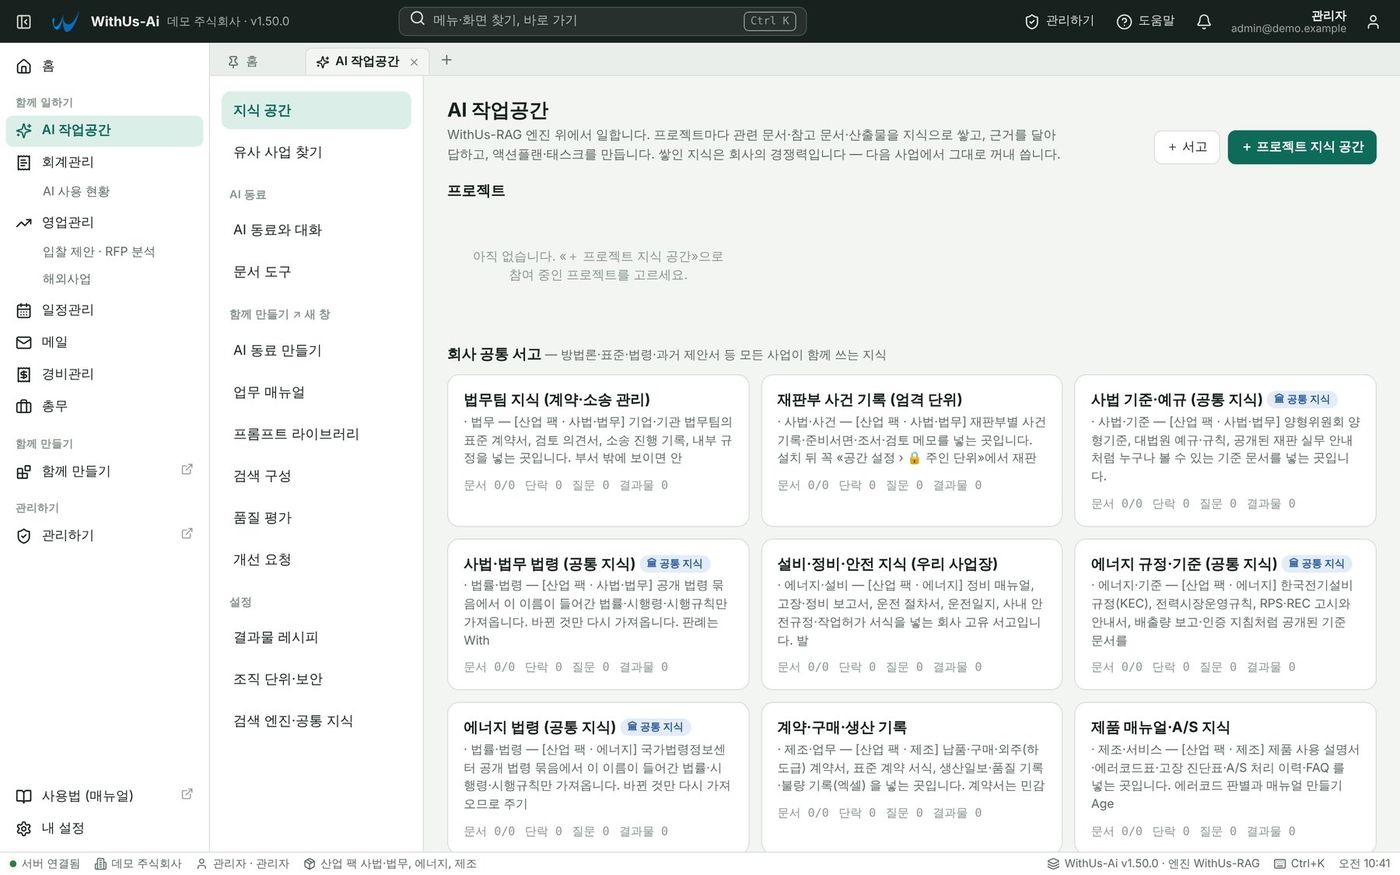Image resolution: width=1400 pixels, height=875 pixels.
Task: Open 조직 단위·보안 settings item
Action: coord(316,679)
